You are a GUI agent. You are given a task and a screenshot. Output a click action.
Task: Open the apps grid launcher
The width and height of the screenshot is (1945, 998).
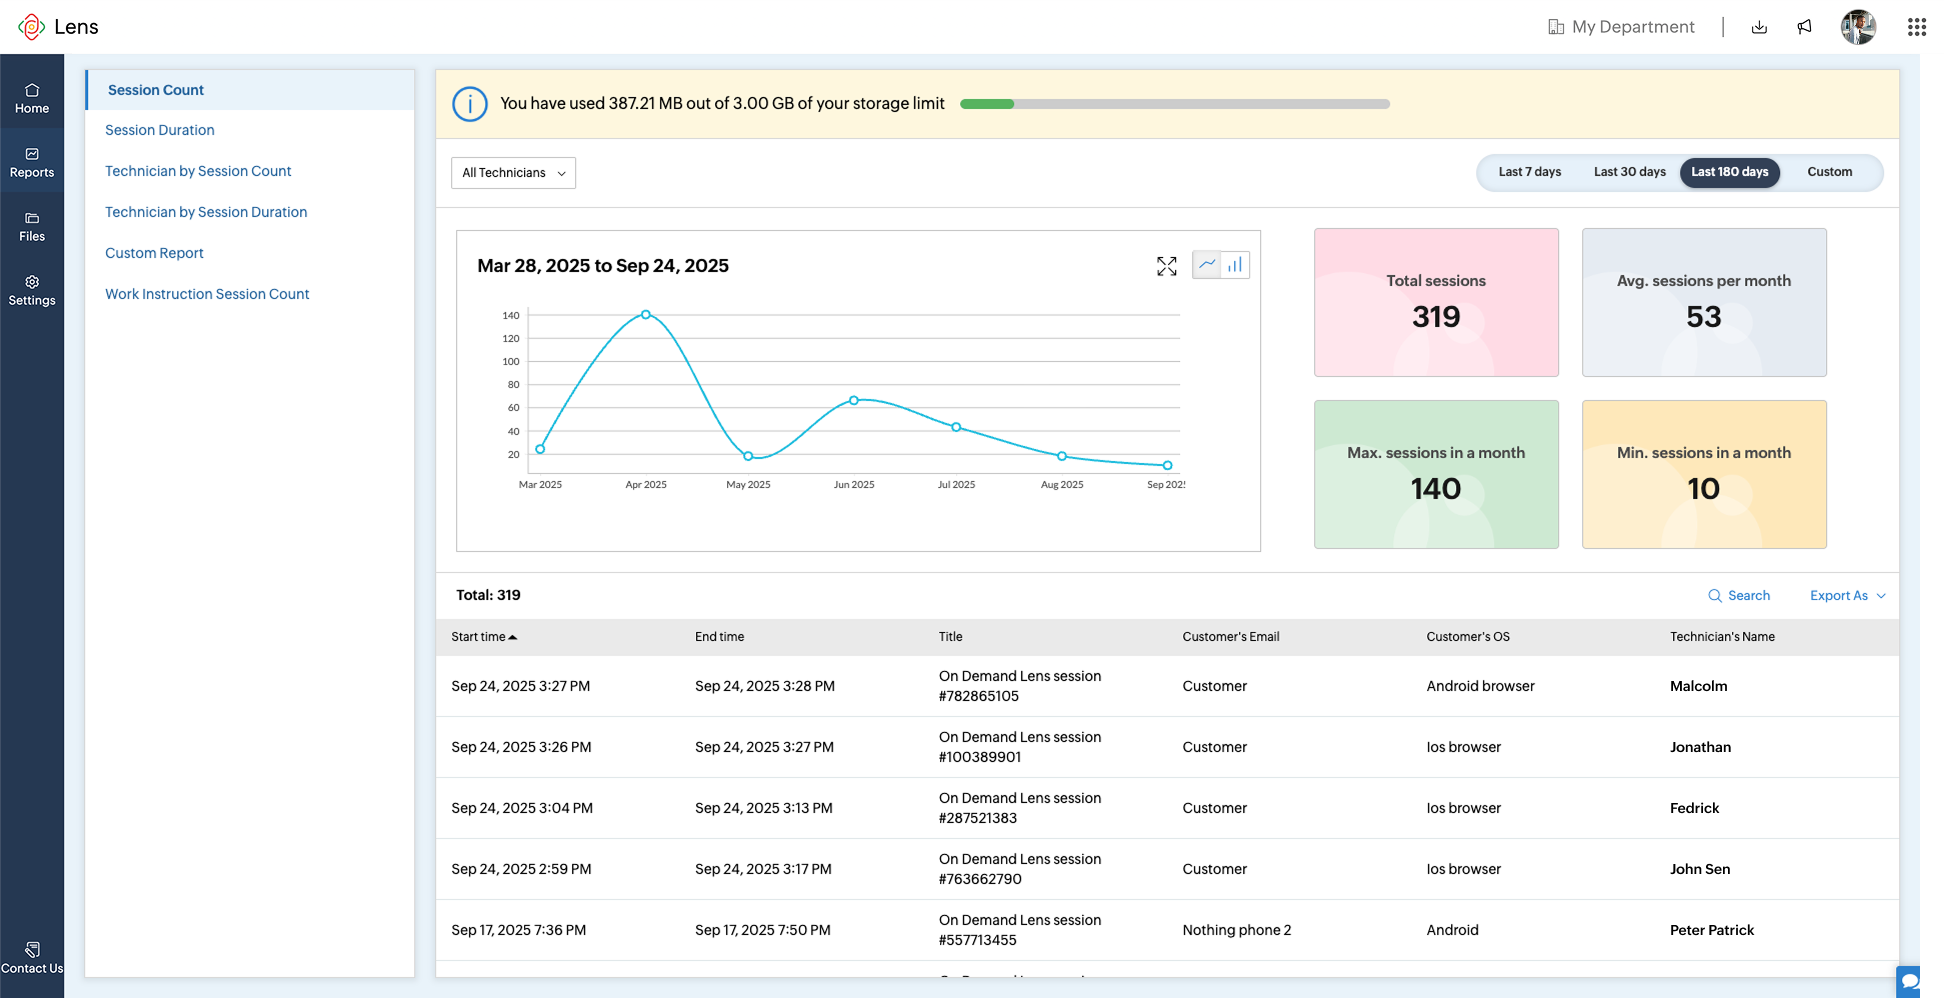[x=1916, y=27]
